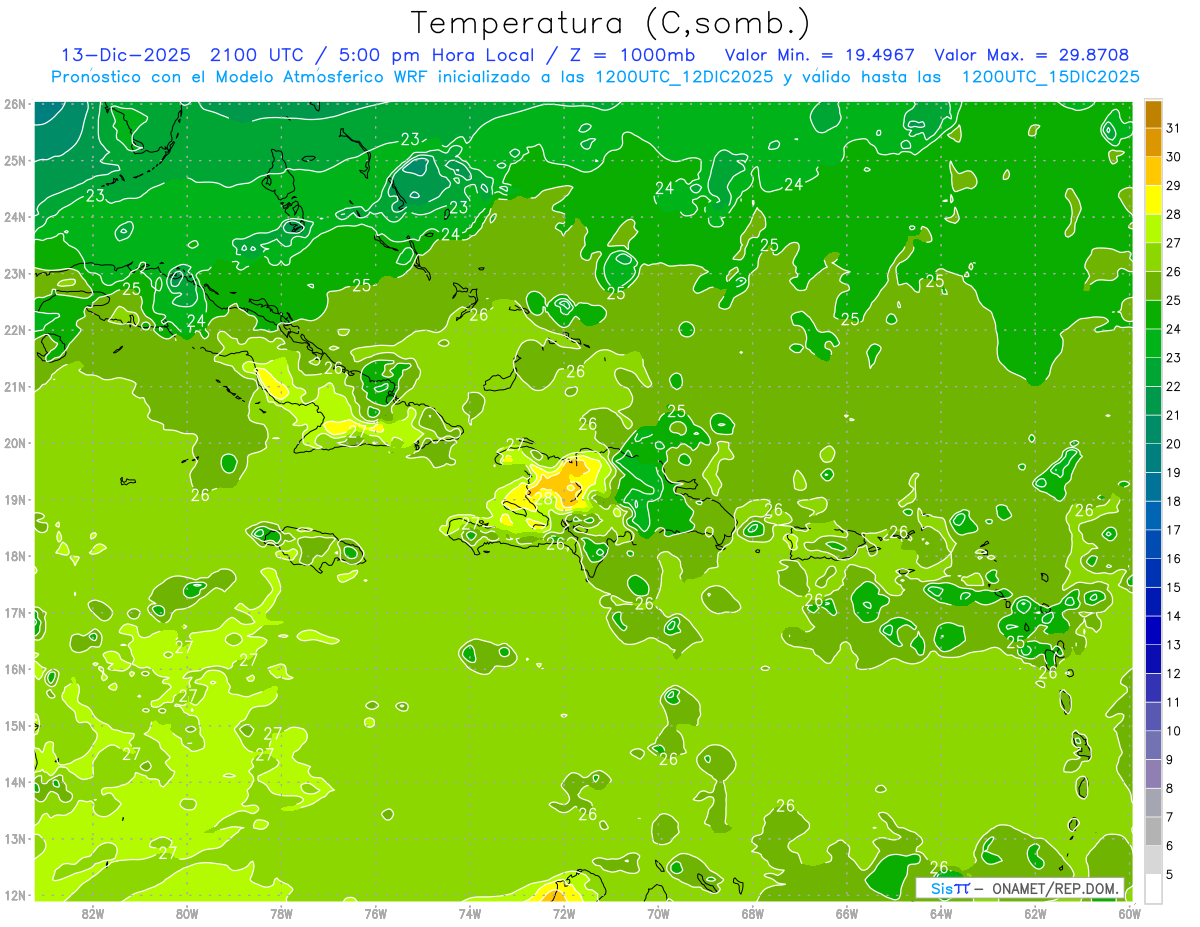The width and height of the screenshot is (1200, 927).
Task: Click the "78W" longitude axis label
Action: tap(281, 913)
